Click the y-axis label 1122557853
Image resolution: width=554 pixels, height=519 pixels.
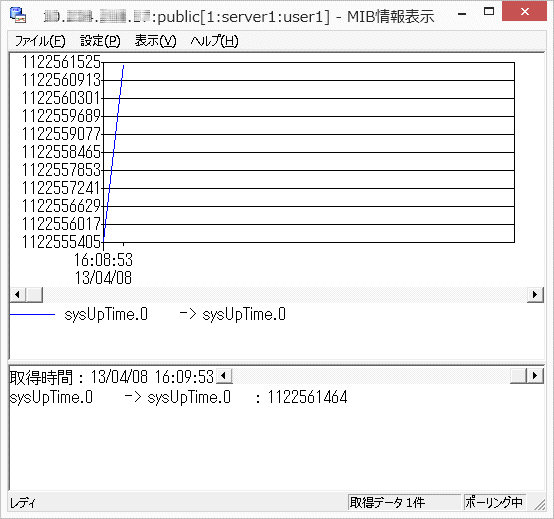61,170
